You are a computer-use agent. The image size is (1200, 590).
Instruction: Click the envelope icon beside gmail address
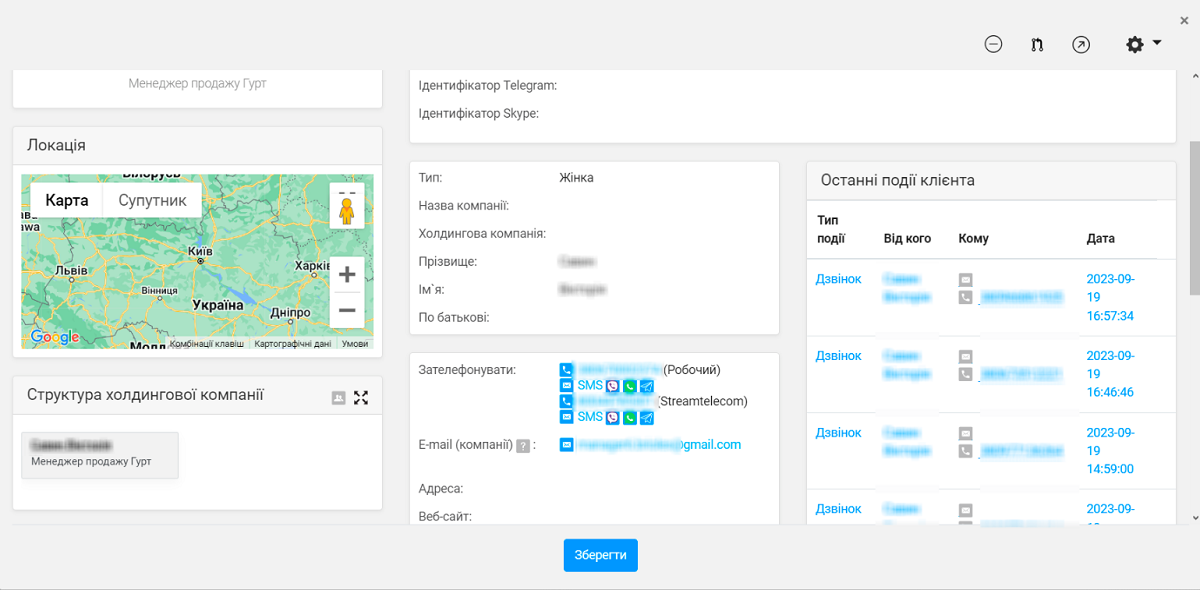[567, 444]
